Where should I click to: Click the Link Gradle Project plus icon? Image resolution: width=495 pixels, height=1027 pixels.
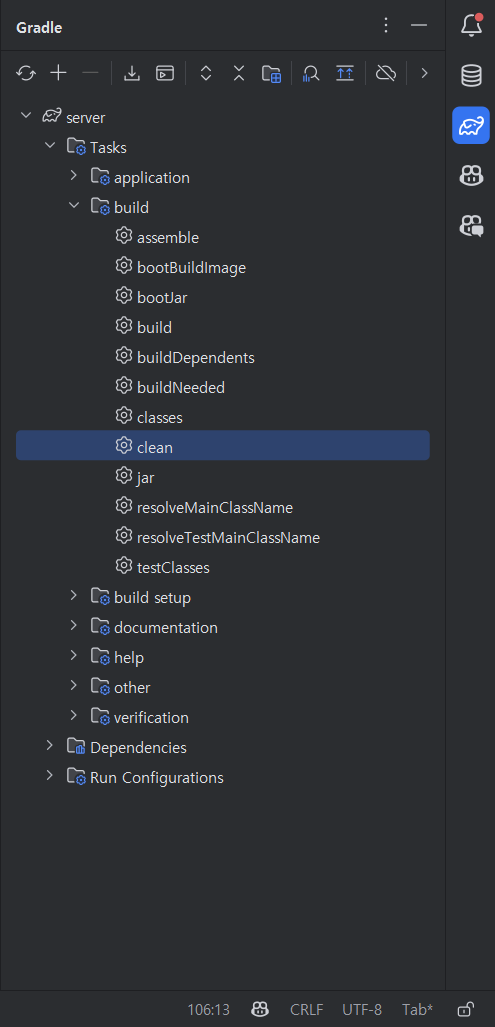[x=59, y=73]
